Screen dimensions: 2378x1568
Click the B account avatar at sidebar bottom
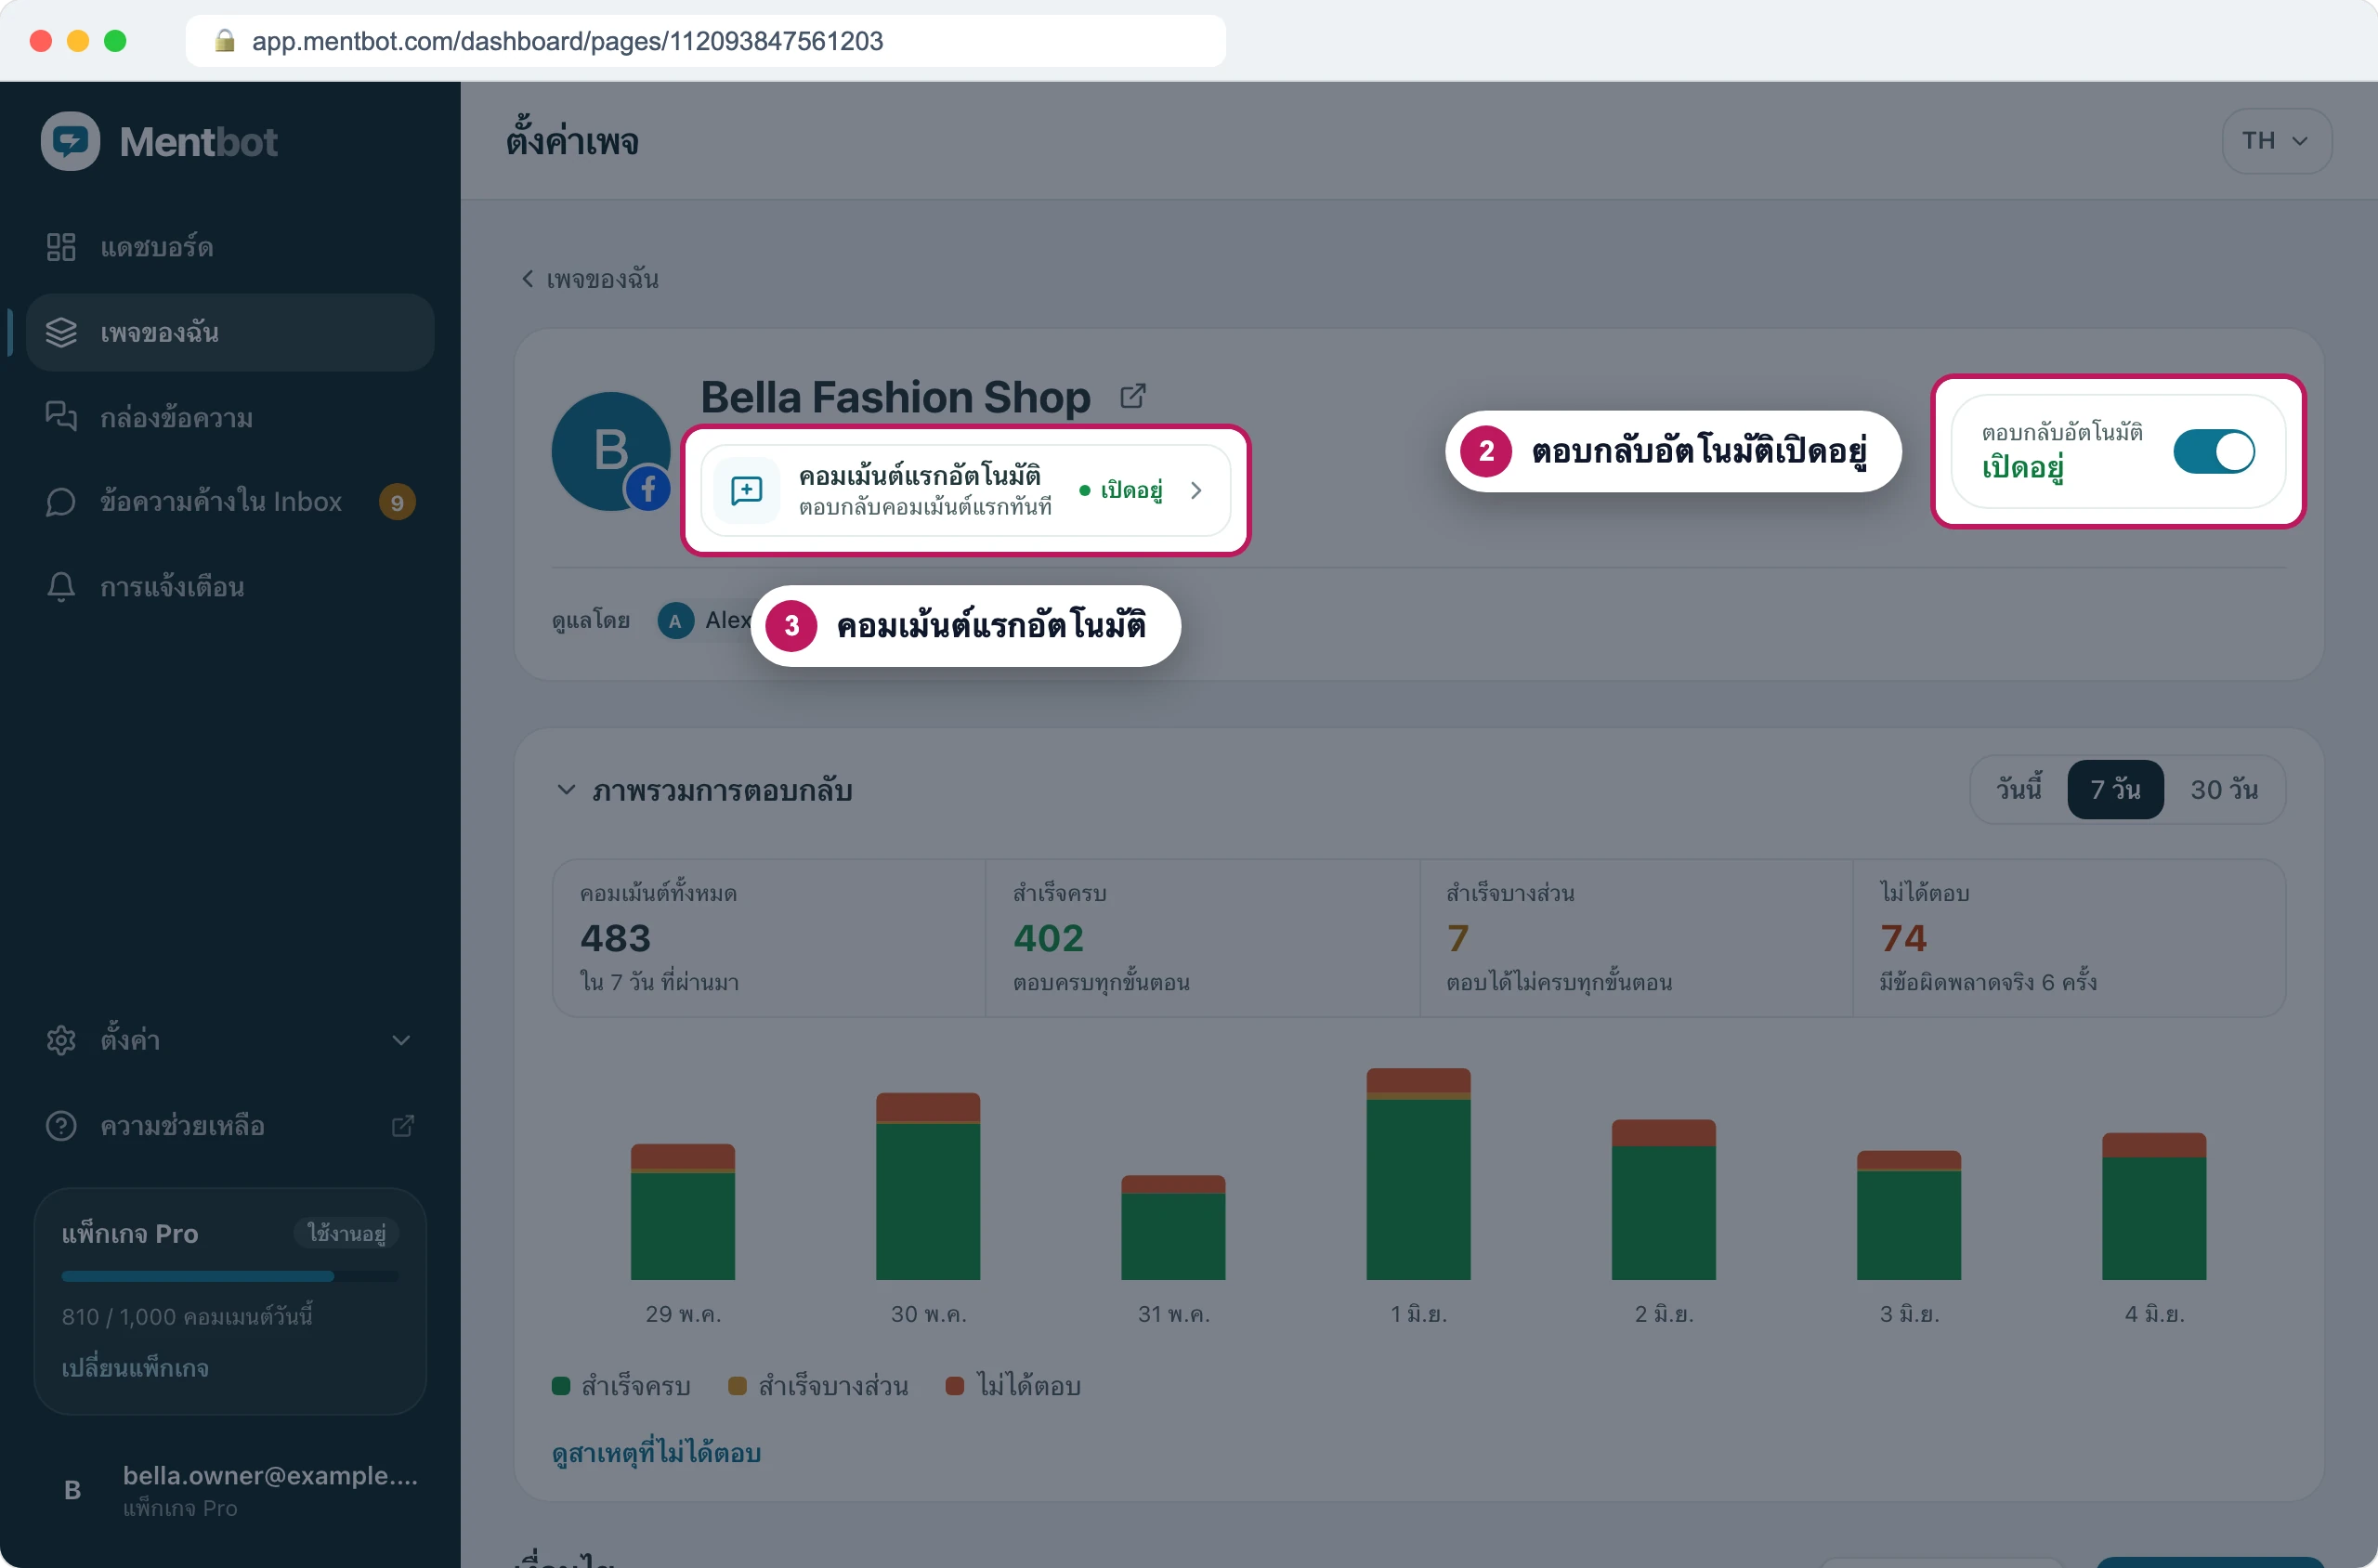(72, 1491)
